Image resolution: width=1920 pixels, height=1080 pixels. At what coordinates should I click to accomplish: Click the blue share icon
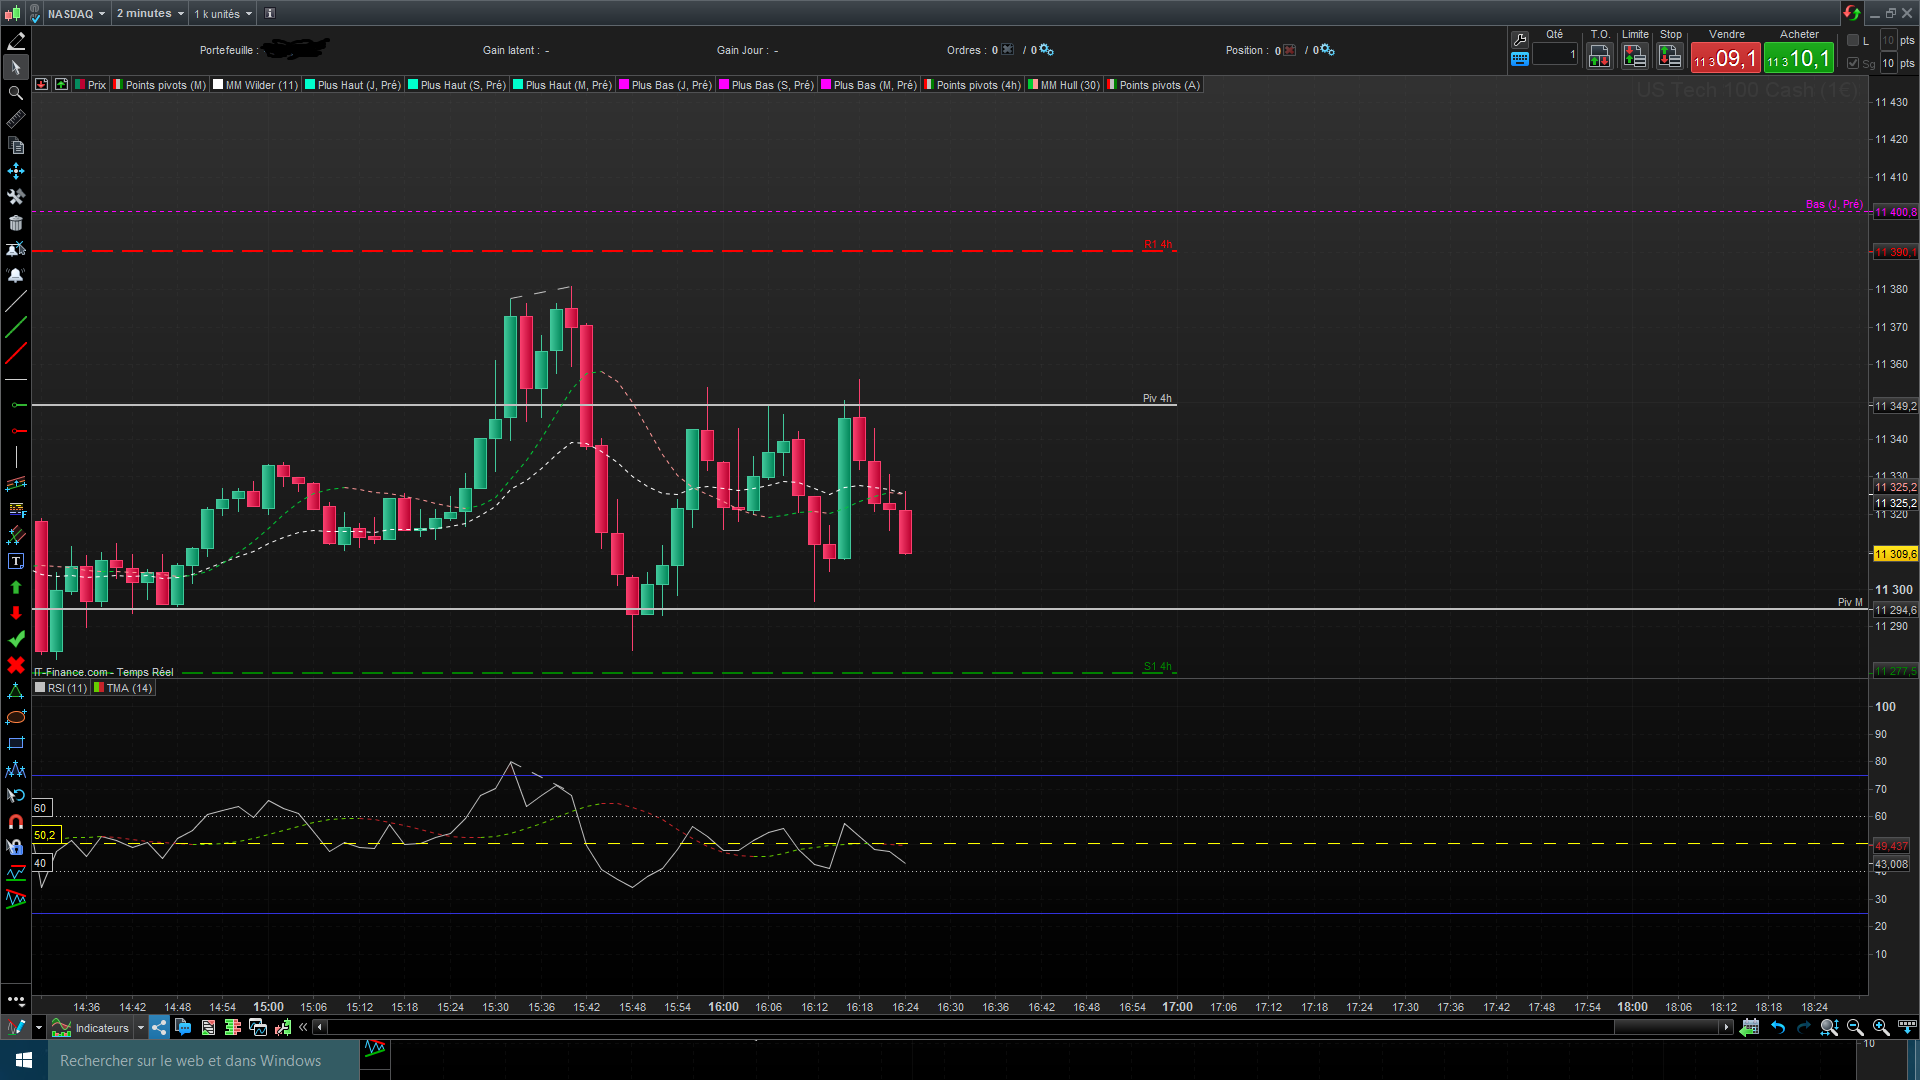pos(159,1027)
